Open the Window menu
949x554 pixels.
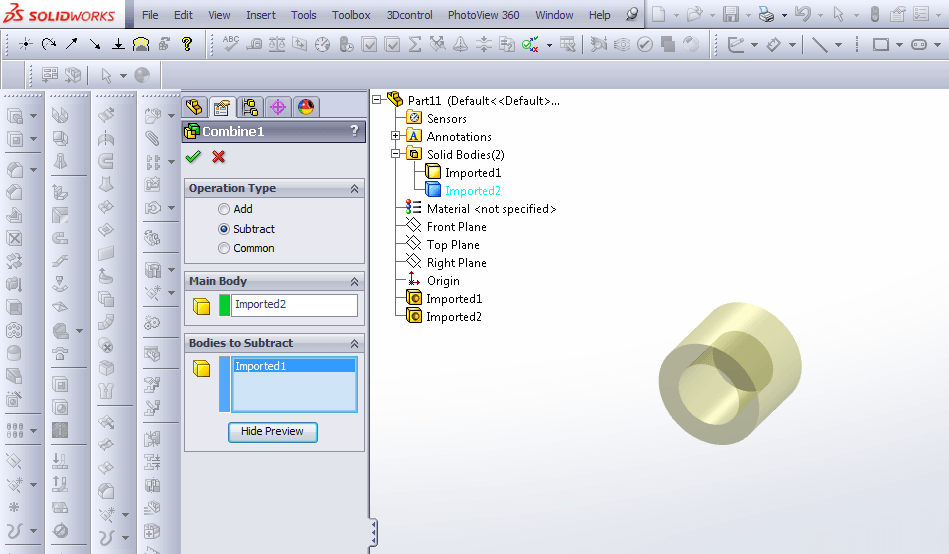[554, 15]
